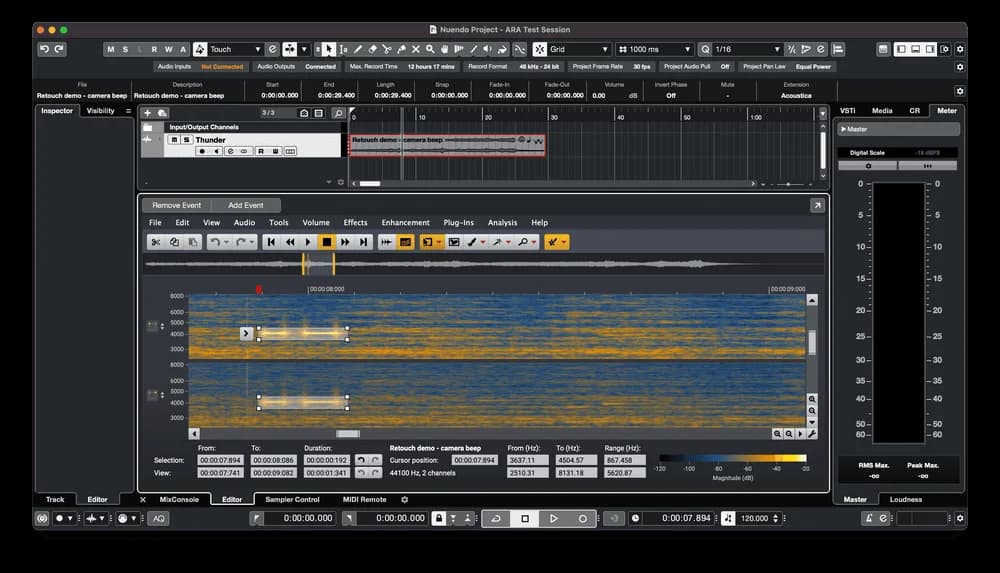Image resolution: width=1000 pixels, height=573 pixels.
Task: Click the Add Track plus icon
Action: 147,113
